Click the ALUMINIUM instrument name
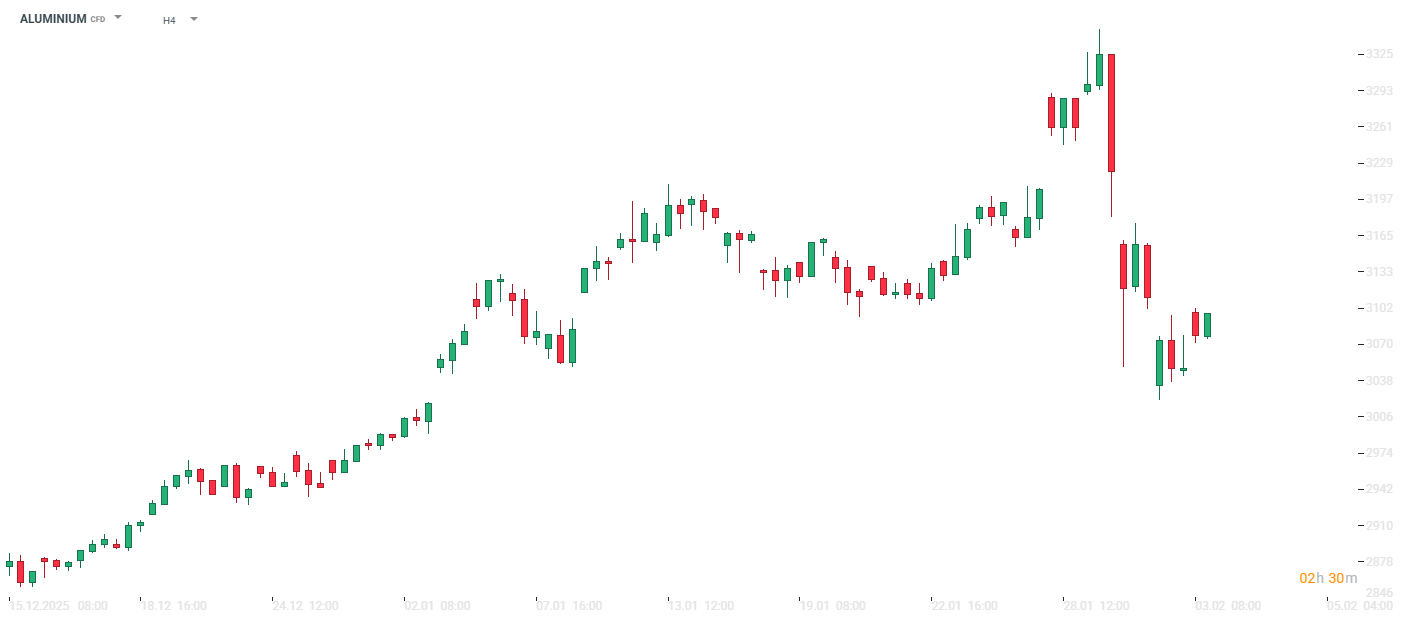 coord(53,19)
